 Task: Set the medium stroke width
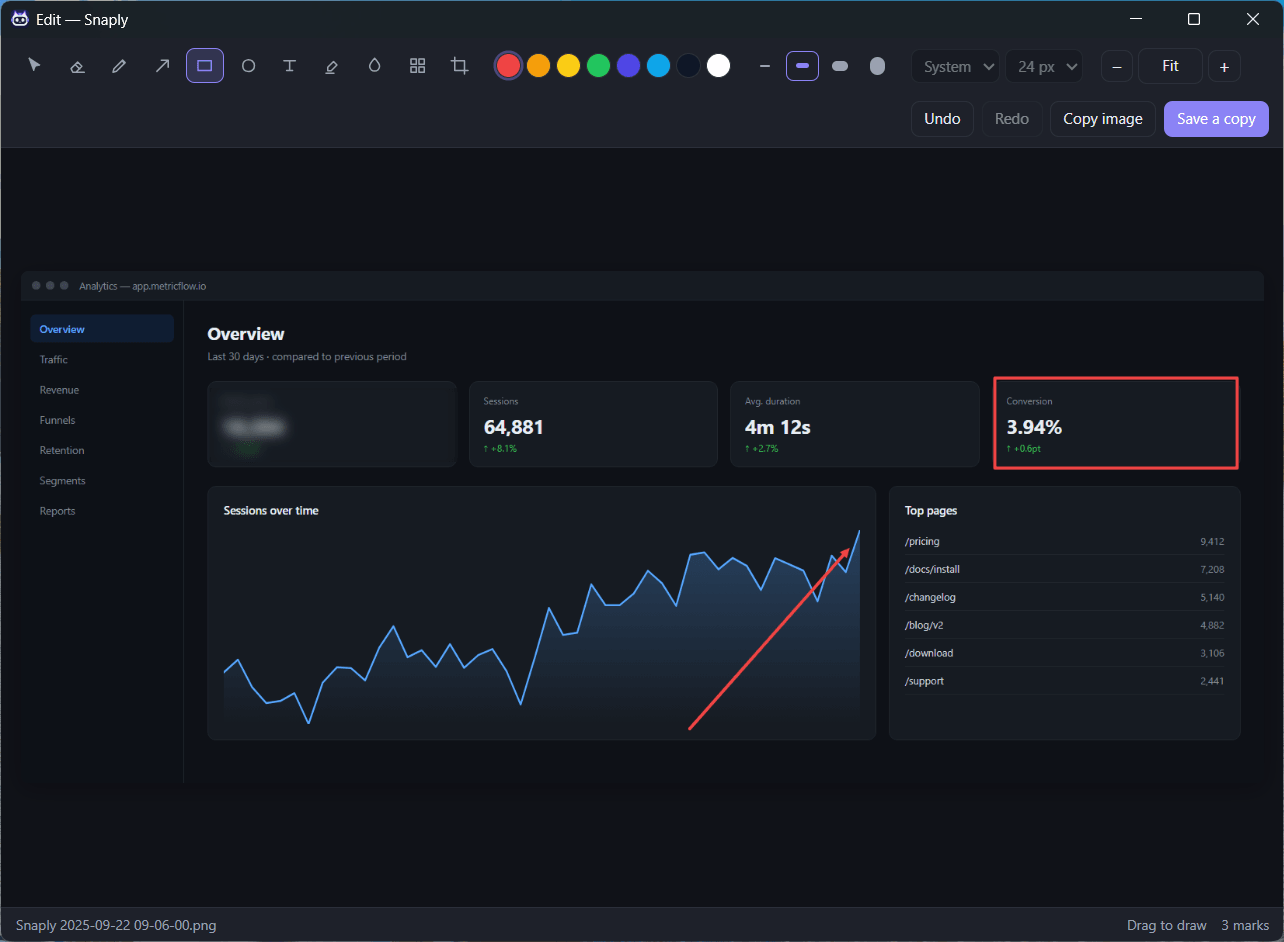[802, 66]
